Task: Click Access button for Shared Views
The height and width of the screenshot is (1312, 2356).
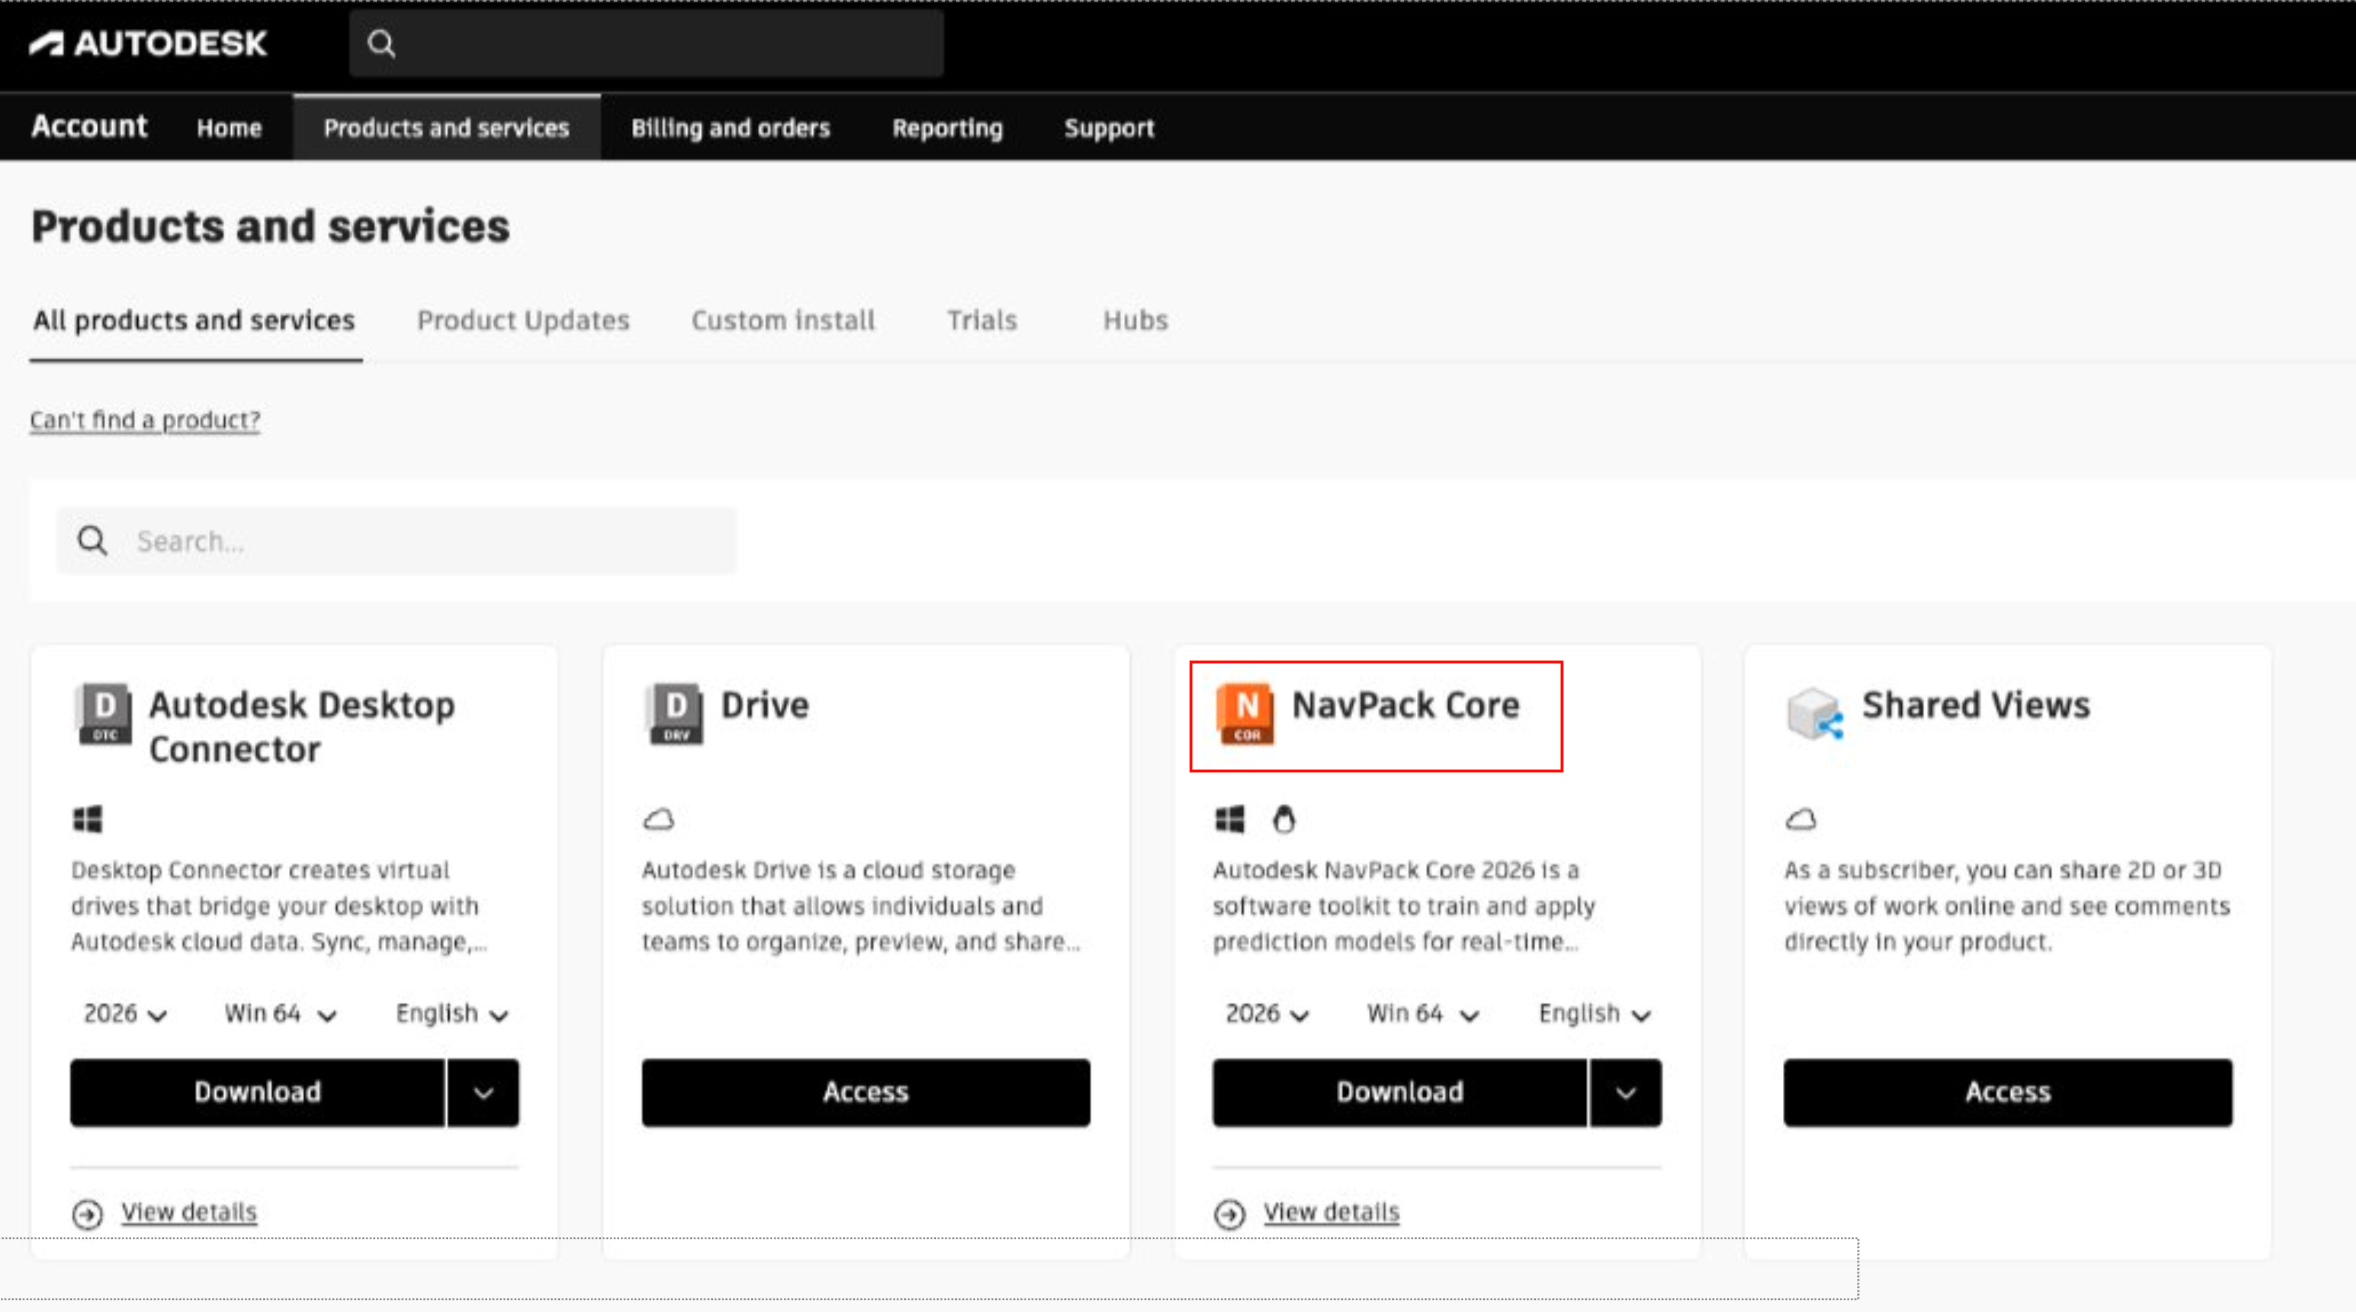Action: [2008, 1093]
